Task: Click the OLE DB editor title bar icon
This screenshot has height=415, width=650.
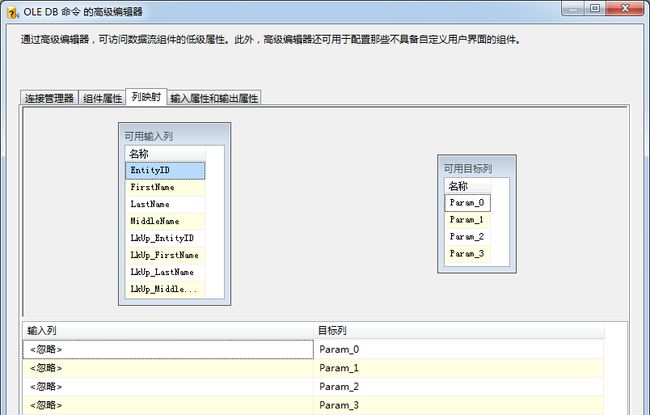Action: [x=12, y=12]
